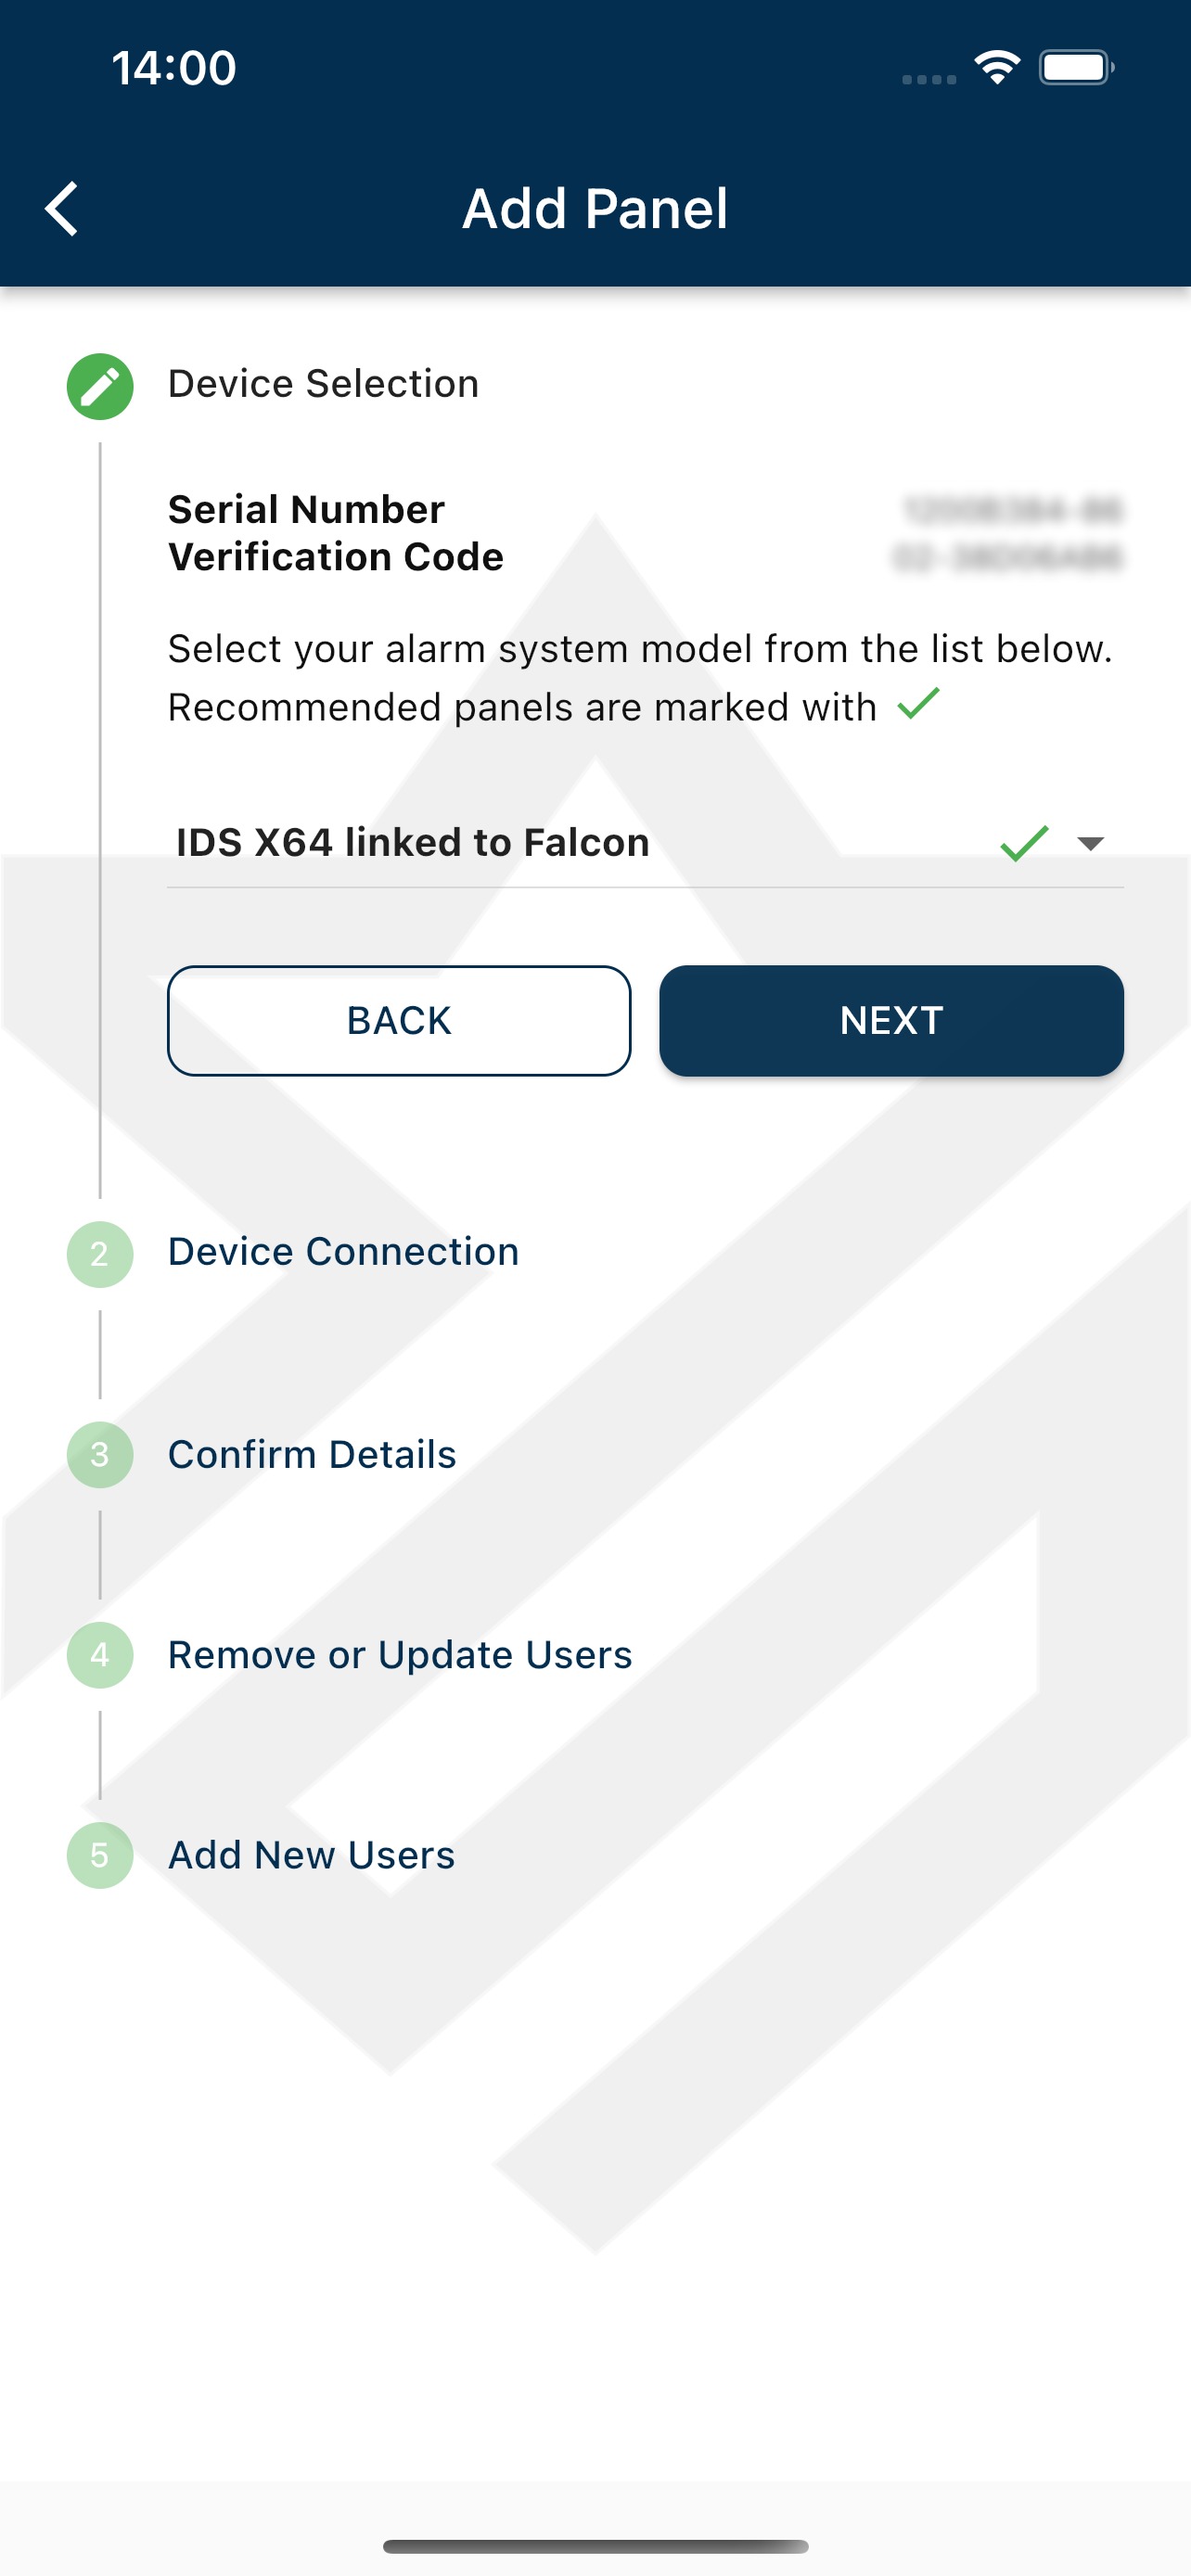Screen dimensions: 1191x2576
Task: Go to Add New Users step
Action: (311, 1856)
